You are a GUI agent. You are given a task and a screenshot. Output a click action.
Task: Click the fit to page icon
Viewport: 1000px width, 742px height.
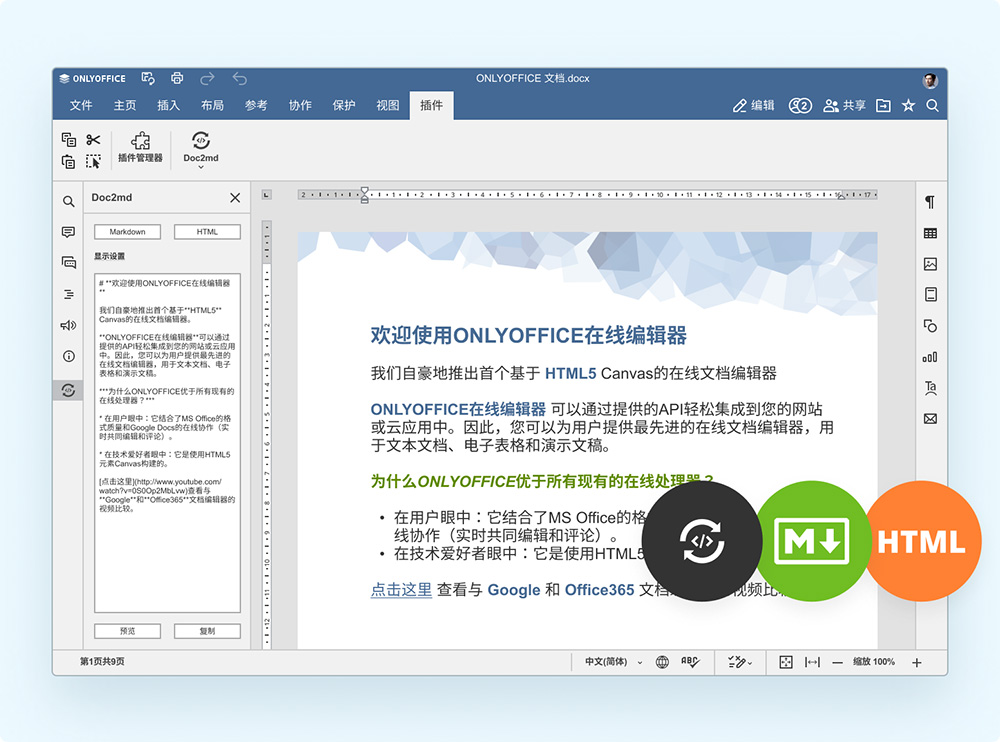786,662
